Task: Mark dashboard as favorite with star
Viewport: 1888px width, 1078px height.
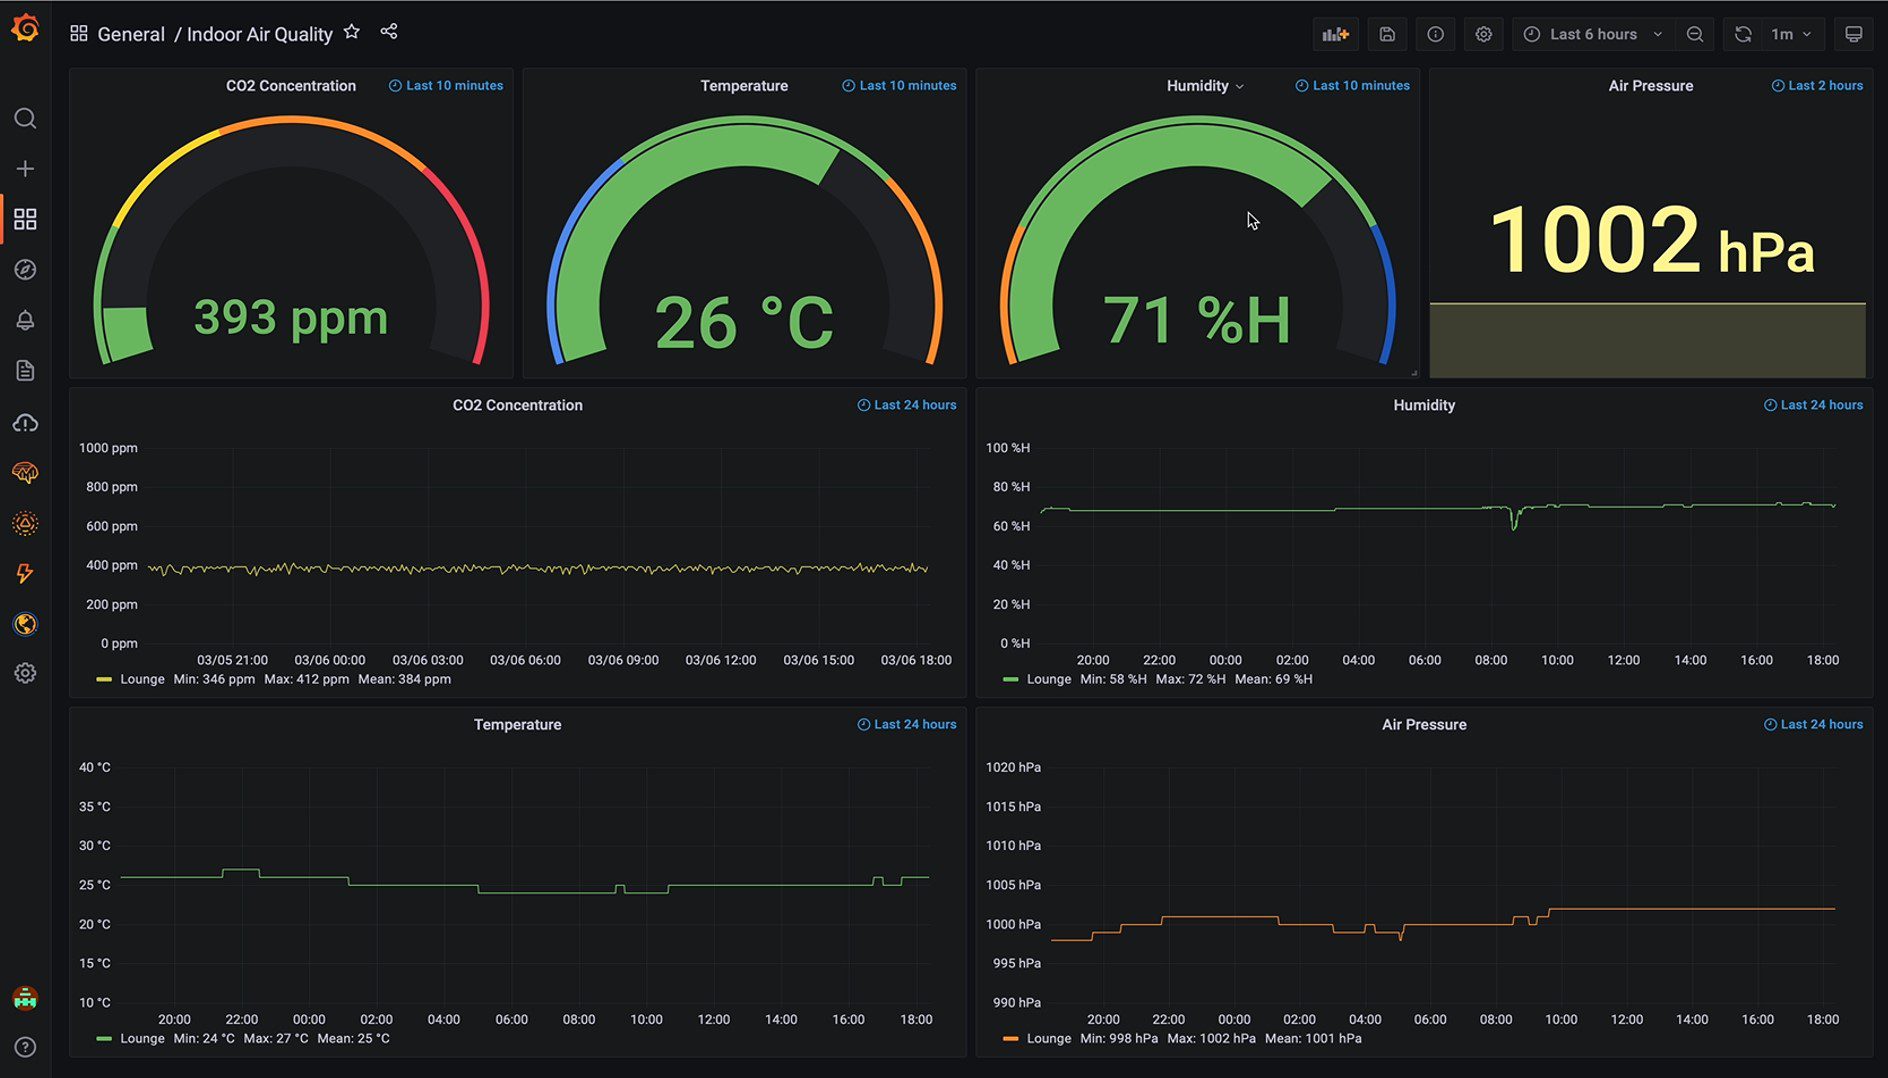Action: 352,32
